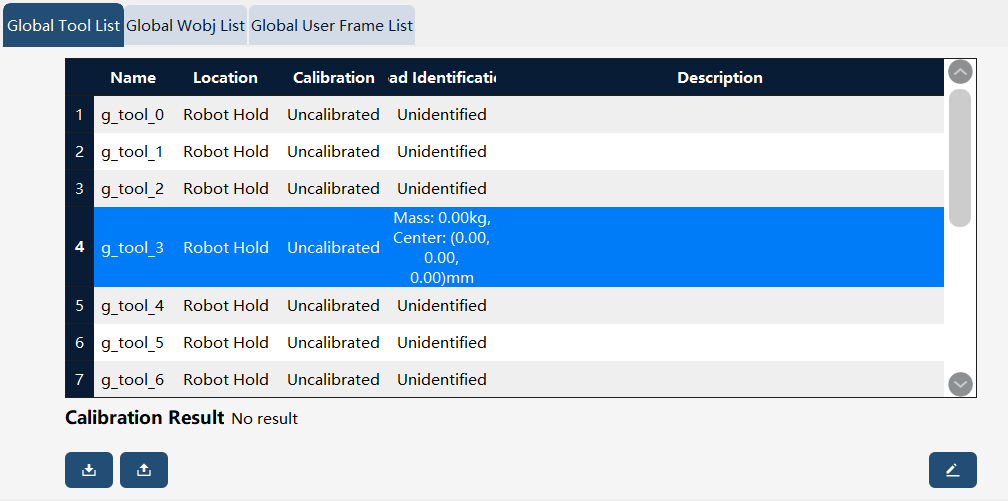This screenshot has height=501, width=1008.
Task: Click the Calibration column header
Action: 334,78
